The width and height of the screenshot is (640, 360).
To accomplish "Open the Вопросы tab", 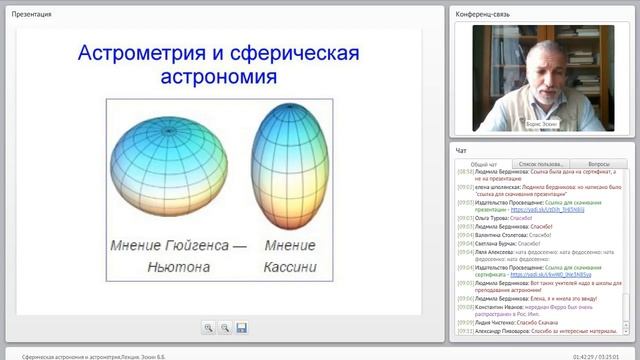I will tap(599, 164).
